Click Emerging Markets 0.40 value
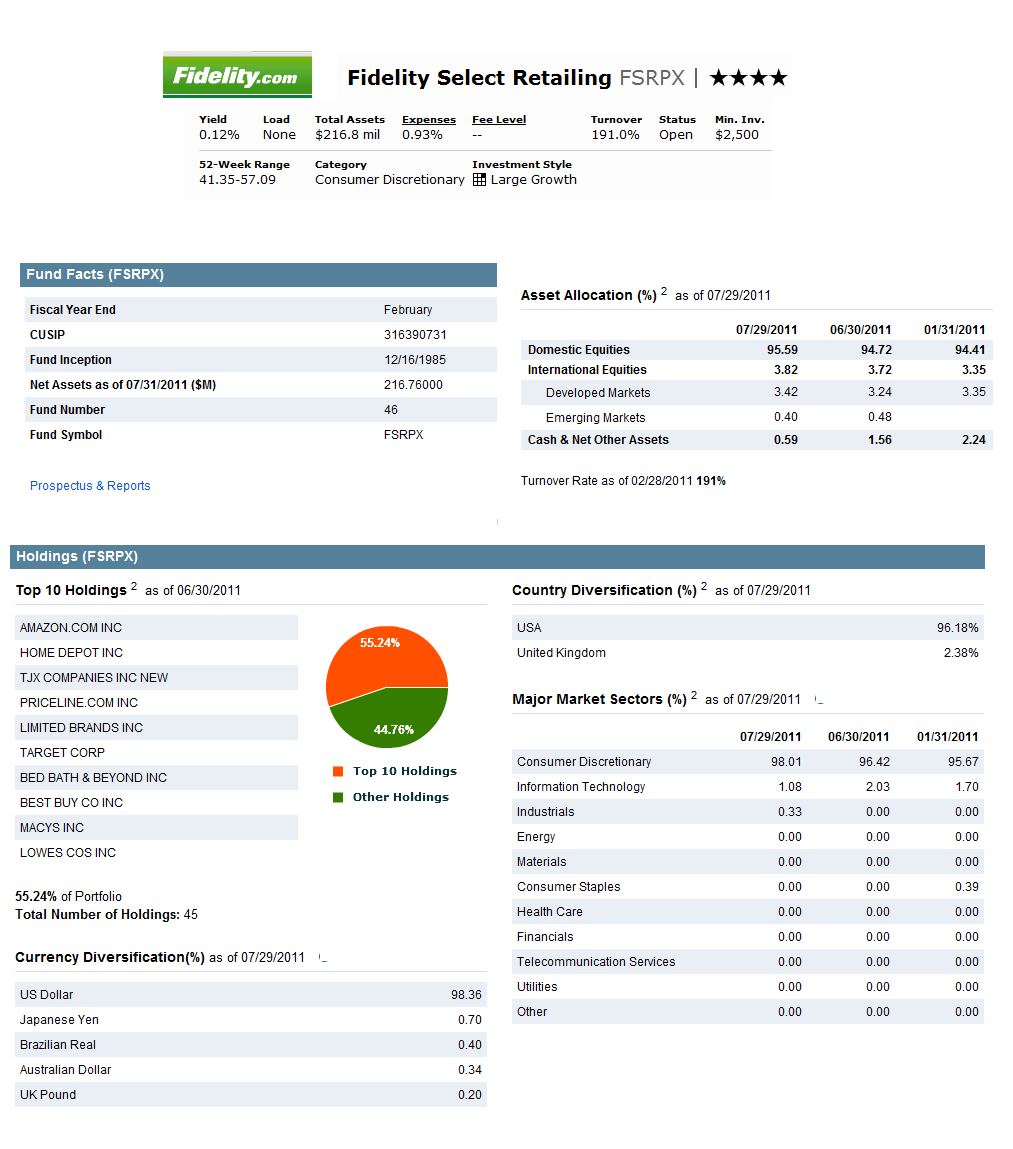The width and height of the screenshot is (1013, 1149). tap(786, 417)
